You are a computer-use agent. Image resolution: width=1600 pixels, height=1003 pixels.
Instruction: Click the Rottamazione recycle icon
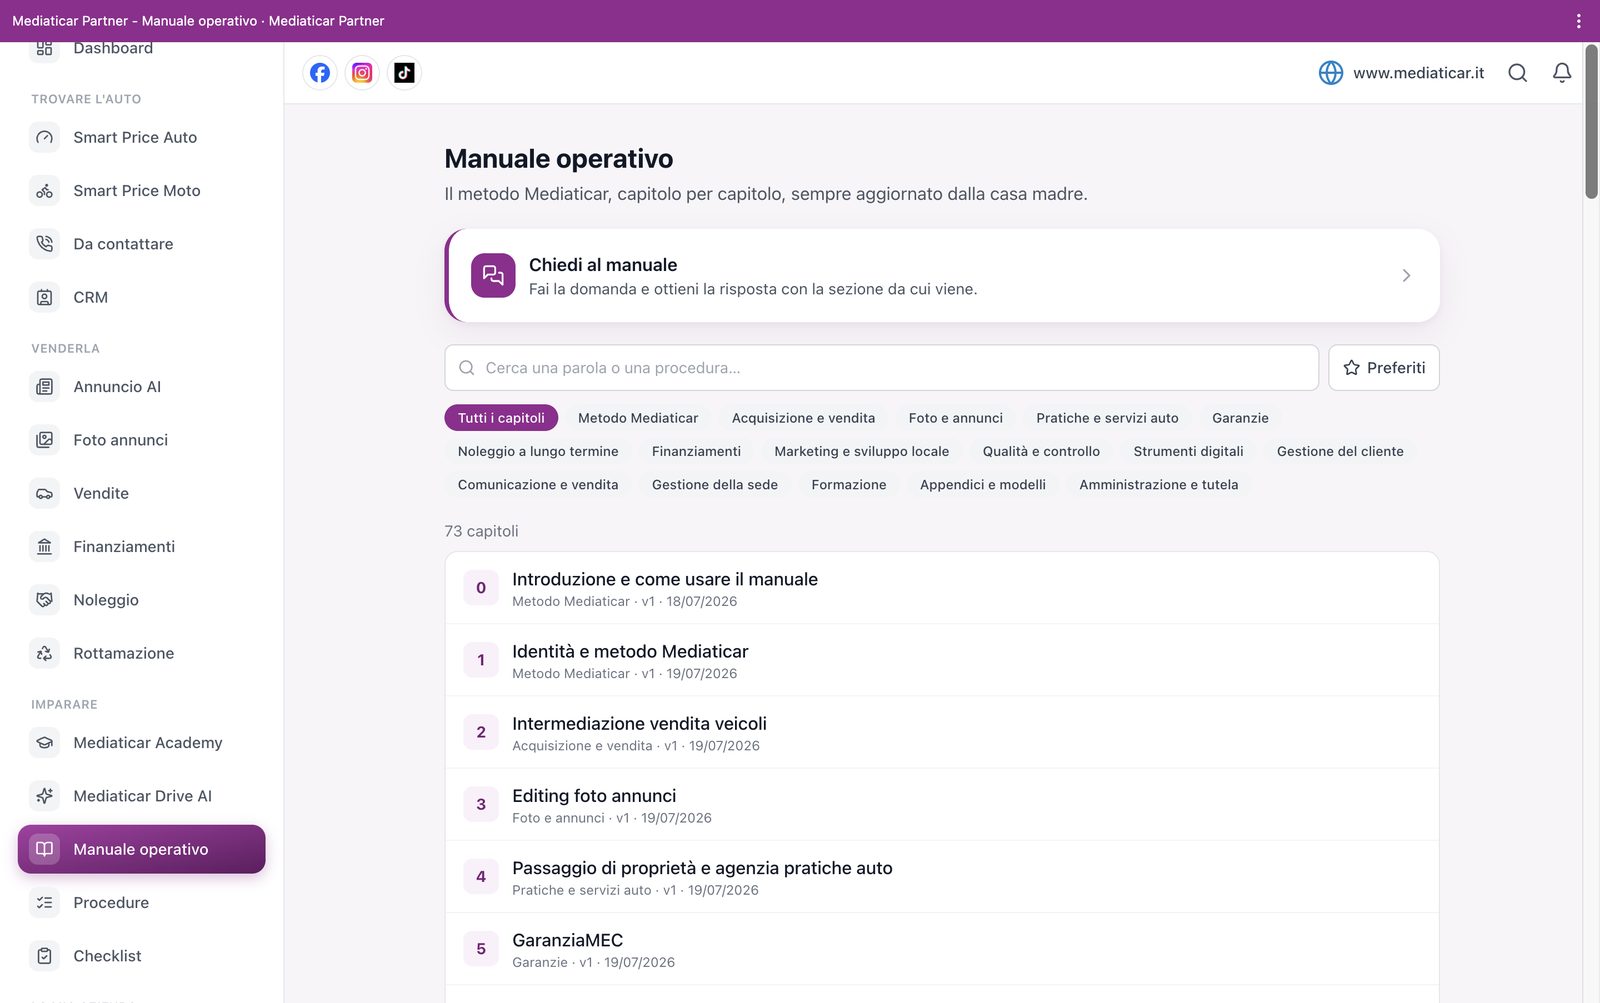point(45,653)
